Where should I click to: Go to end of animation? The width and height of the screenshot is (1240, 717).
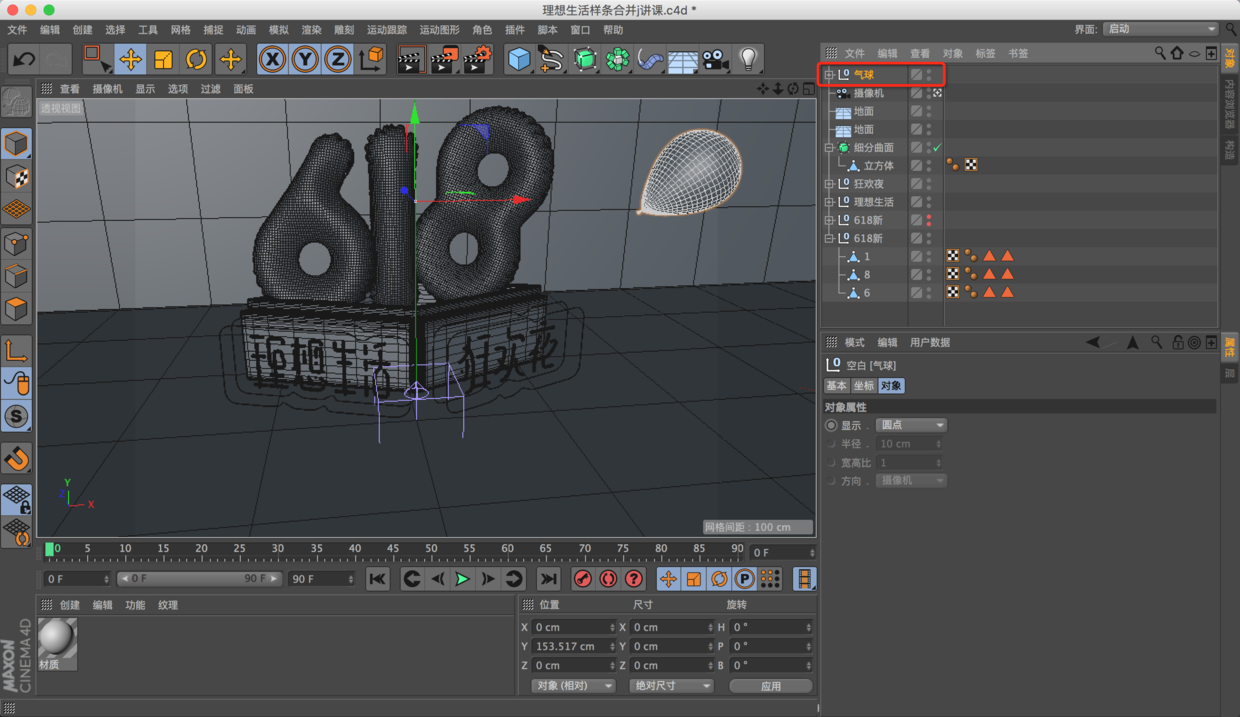(x=548, y=579)
